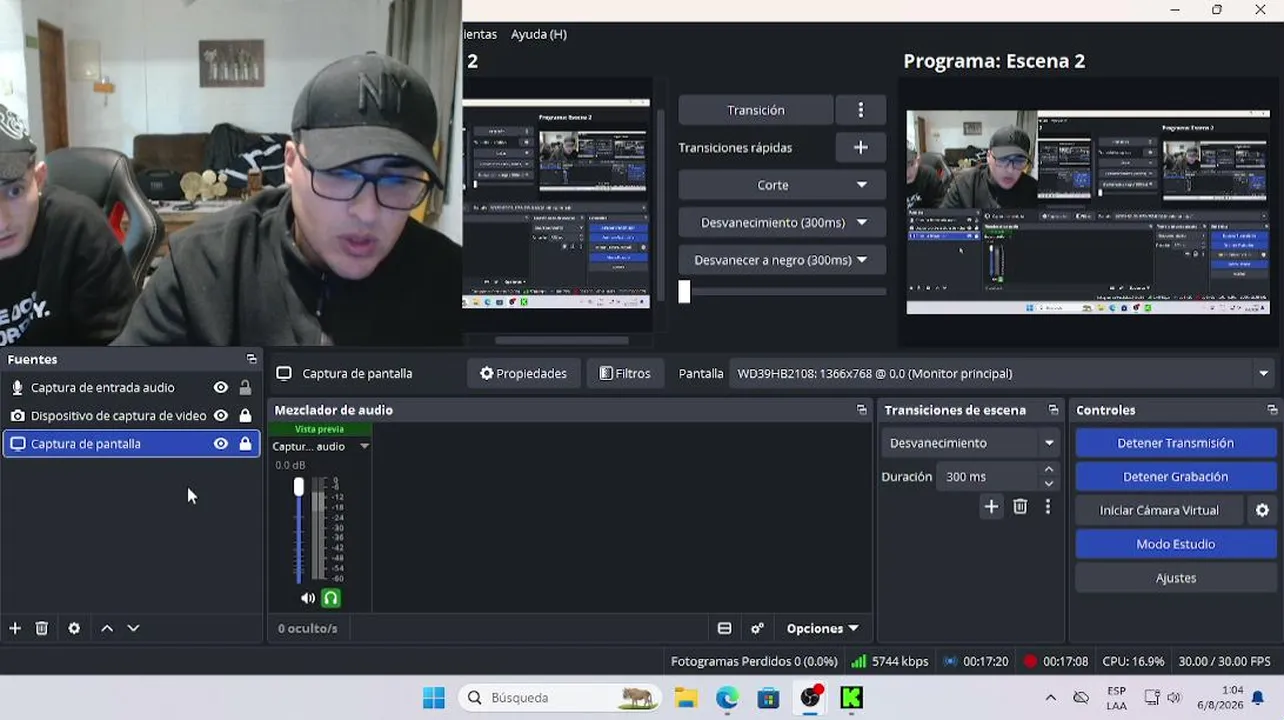
Task: Toggle visibility of Captura de pantalla source
Action: pos(221,444)
